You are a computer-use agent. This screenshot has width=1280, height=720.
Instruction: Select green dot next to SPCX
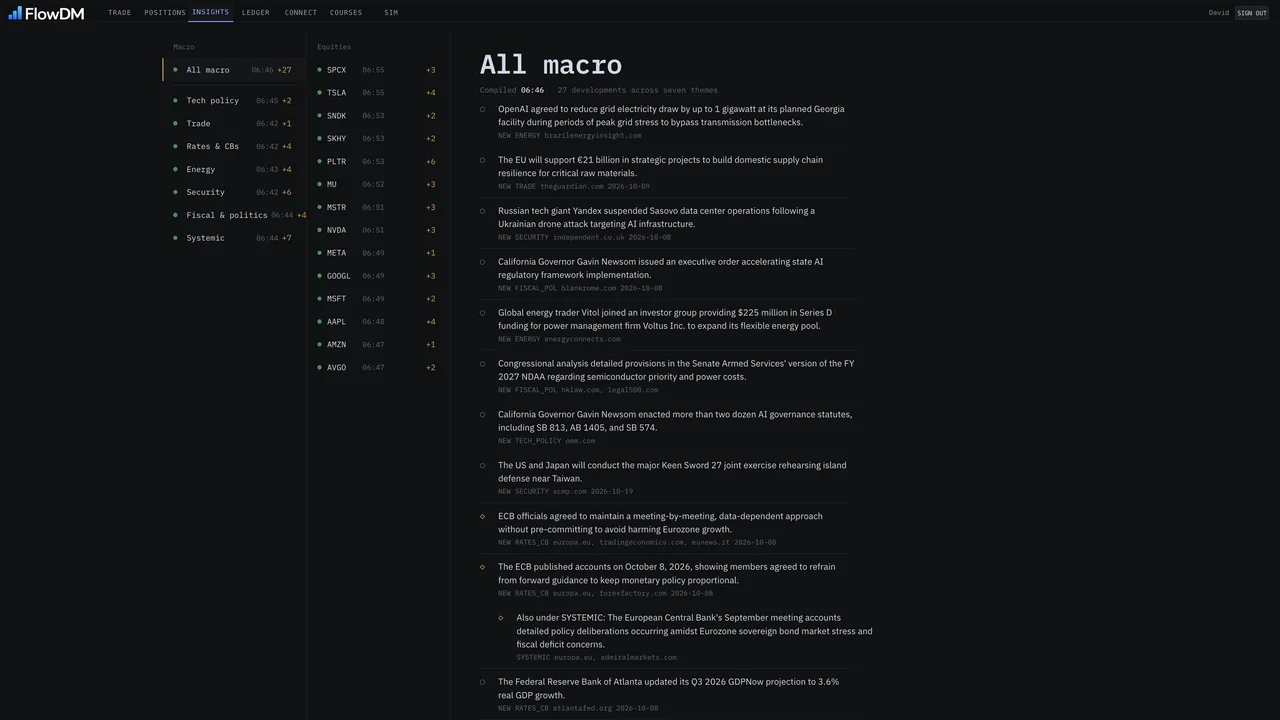tap(319, 70)
